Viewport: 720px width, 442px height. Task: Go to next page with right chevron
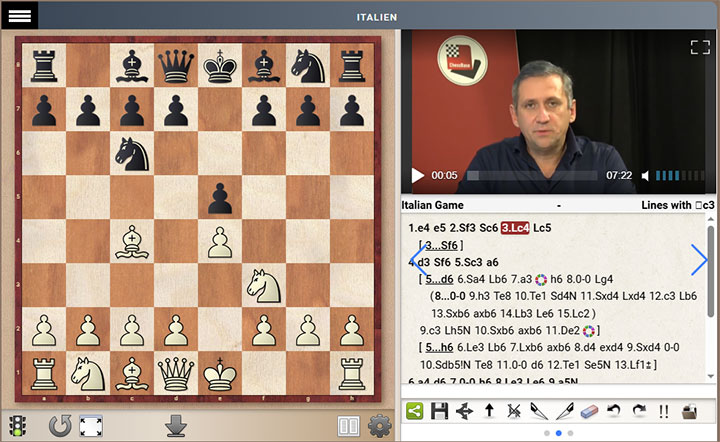(699, 260)
